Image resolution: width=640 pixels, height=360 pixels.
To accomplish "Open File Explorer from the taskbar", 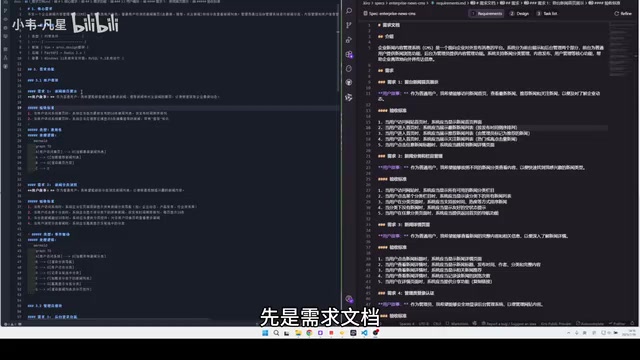I will coord(298,333).
